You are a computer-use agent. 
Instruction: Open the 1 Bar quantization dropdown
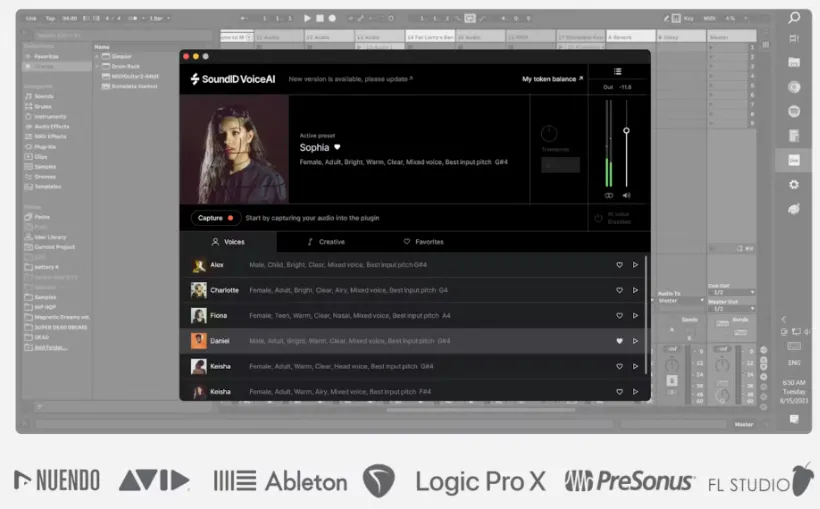pyautogui.click(x=160, y=18)
